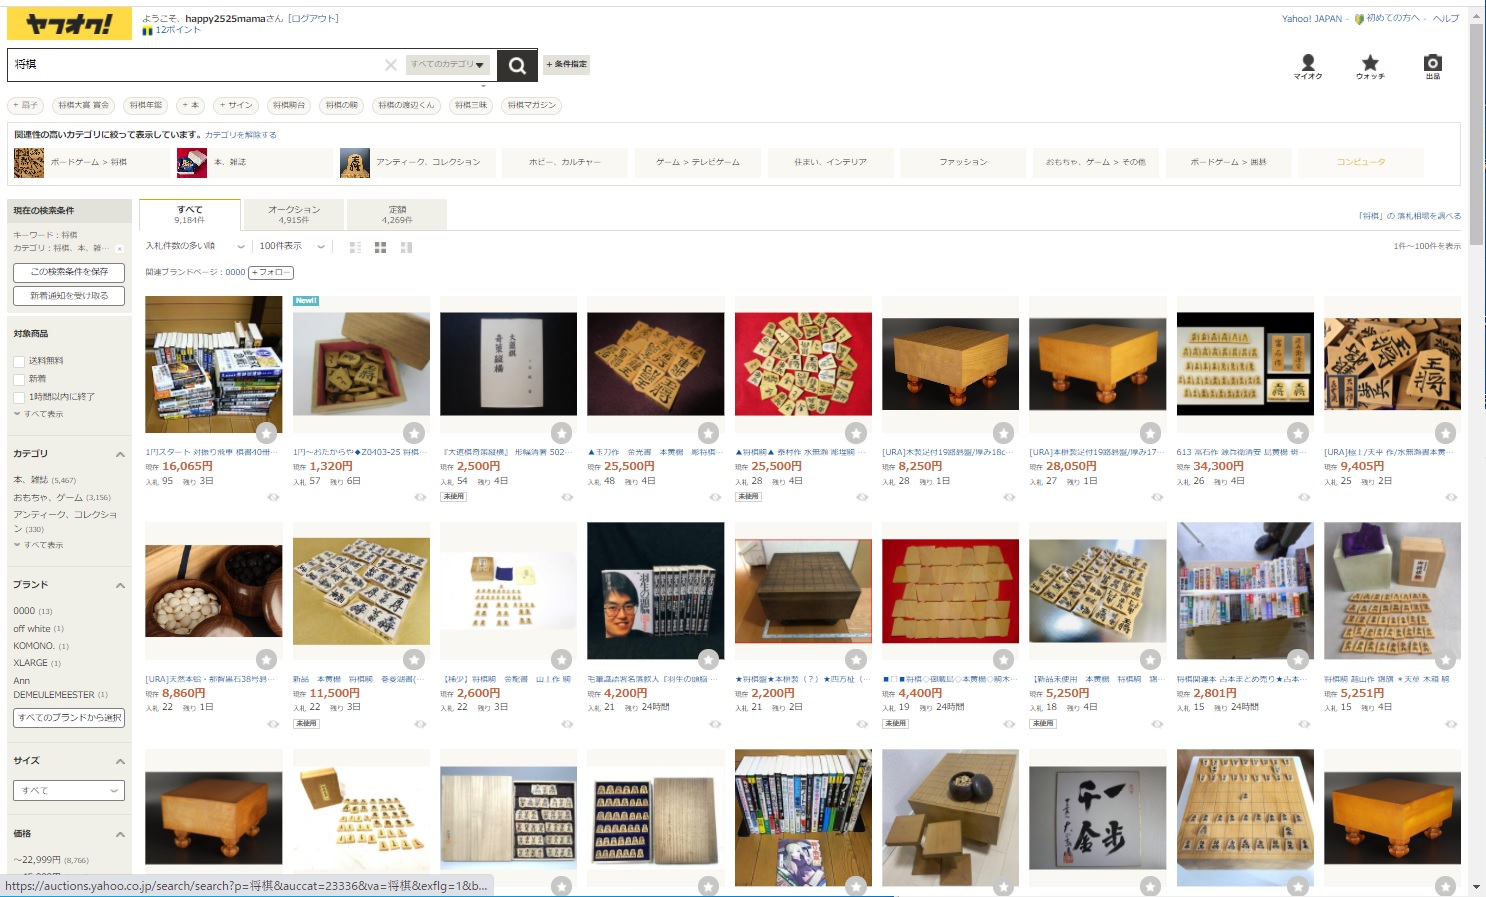Viewport: 1486px width, 897px height.
Task: Collapse the カテゴリ sidebar section
Action: click(x=120, y=454)
